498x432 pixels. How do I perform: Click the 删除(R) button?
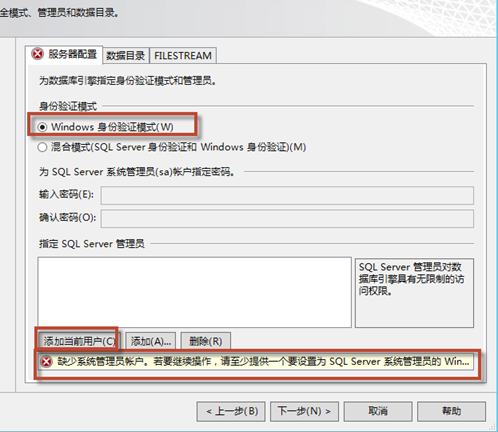pyautogui.click(x=206, y=341)
